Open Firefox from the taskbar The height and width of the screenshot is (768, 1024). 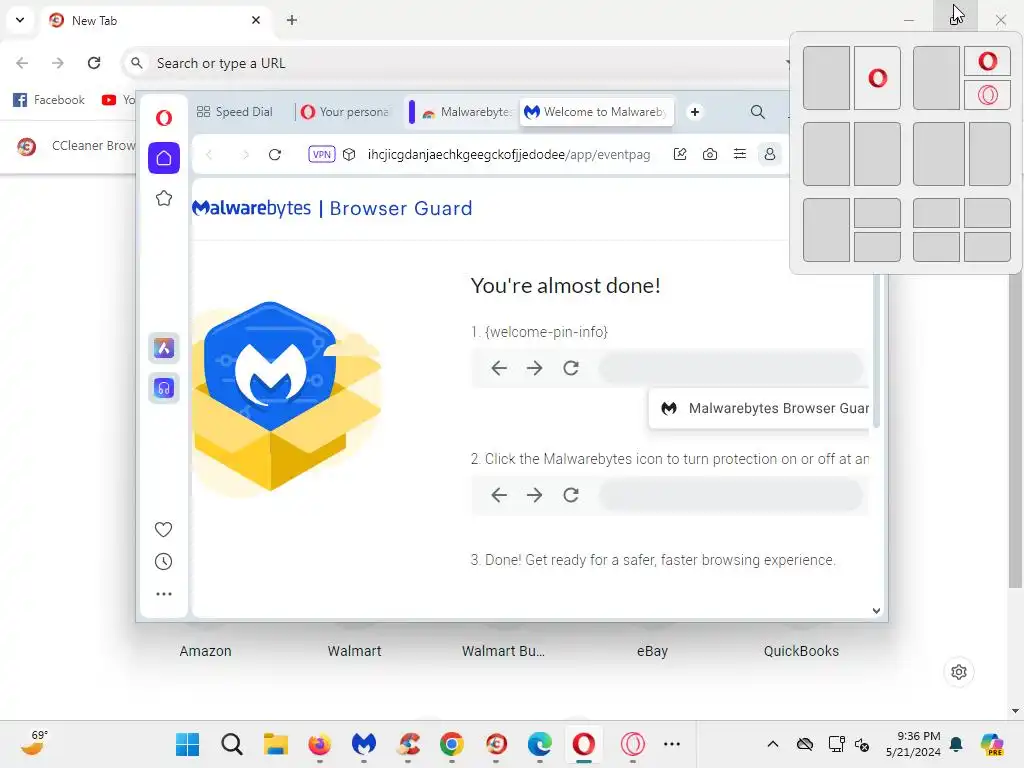319,744
